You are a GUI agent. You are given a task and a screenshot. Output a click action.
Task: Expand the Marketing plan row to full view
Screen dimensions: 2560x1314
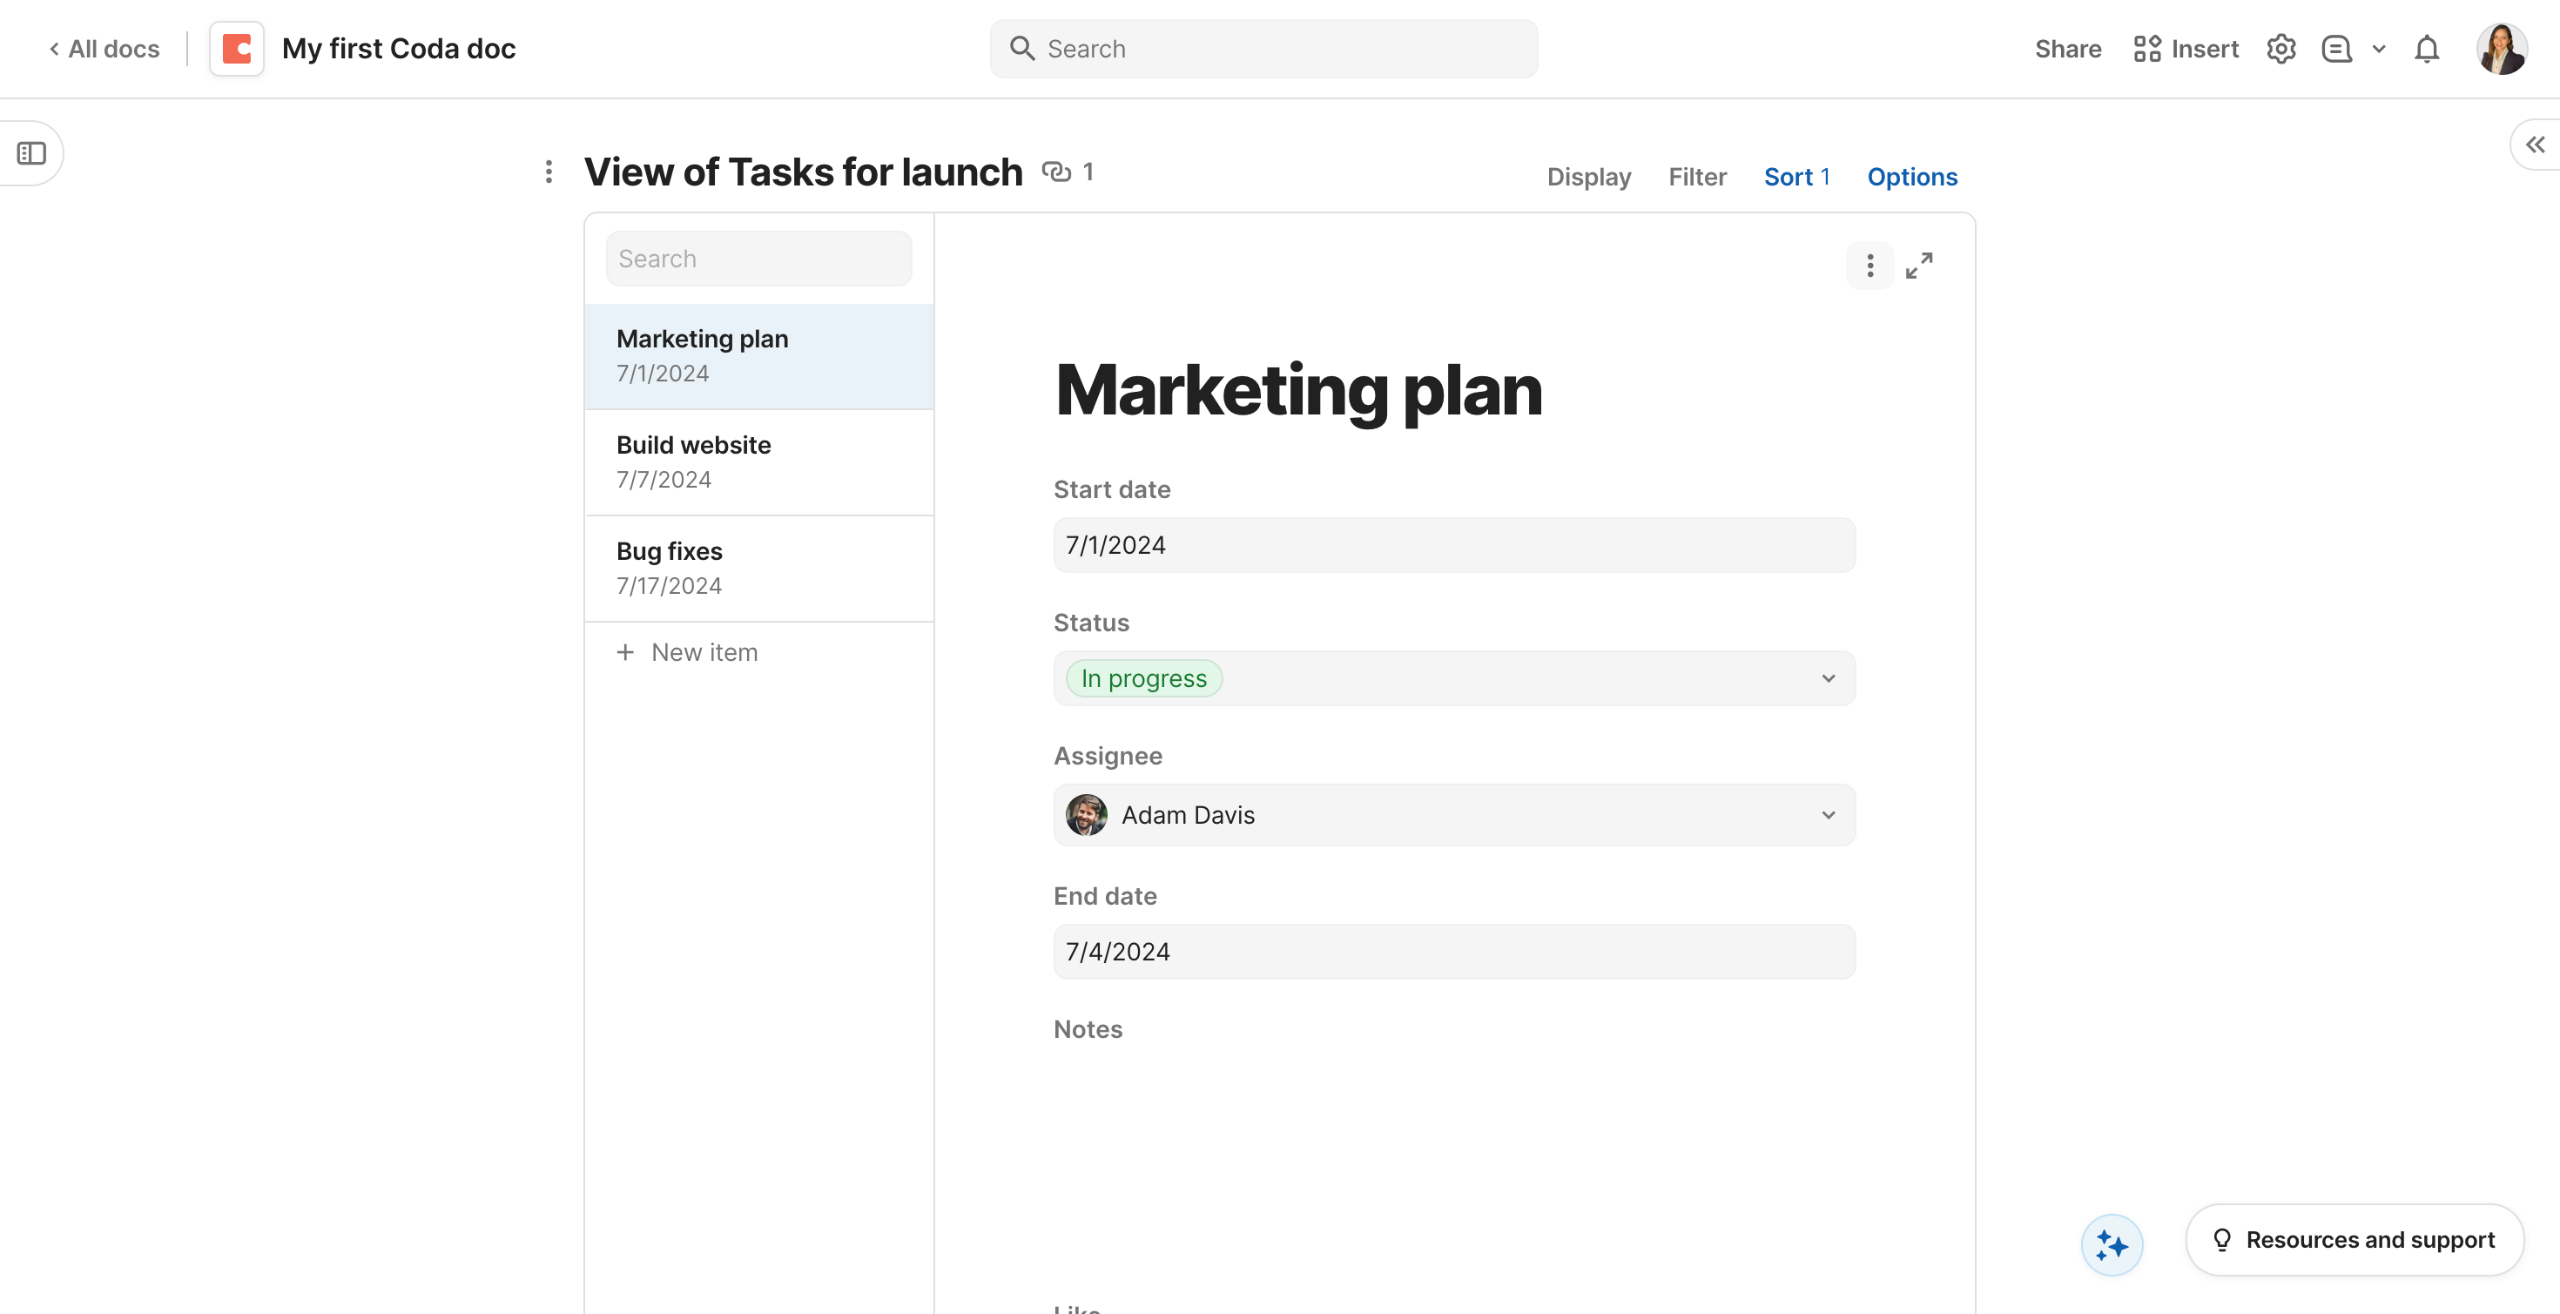[1918, 265]
